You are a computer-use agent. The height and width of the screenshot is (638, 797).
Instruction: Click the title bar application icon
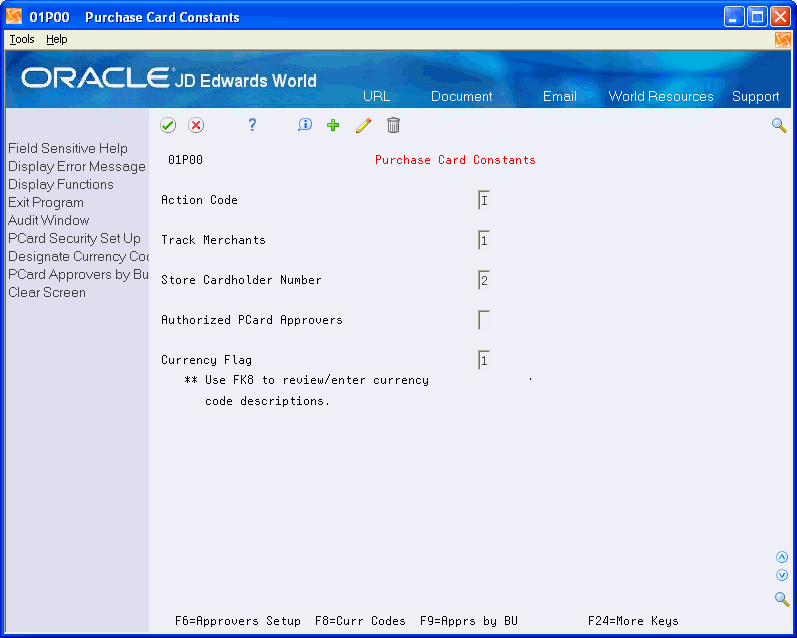click(x=14, y=17)
